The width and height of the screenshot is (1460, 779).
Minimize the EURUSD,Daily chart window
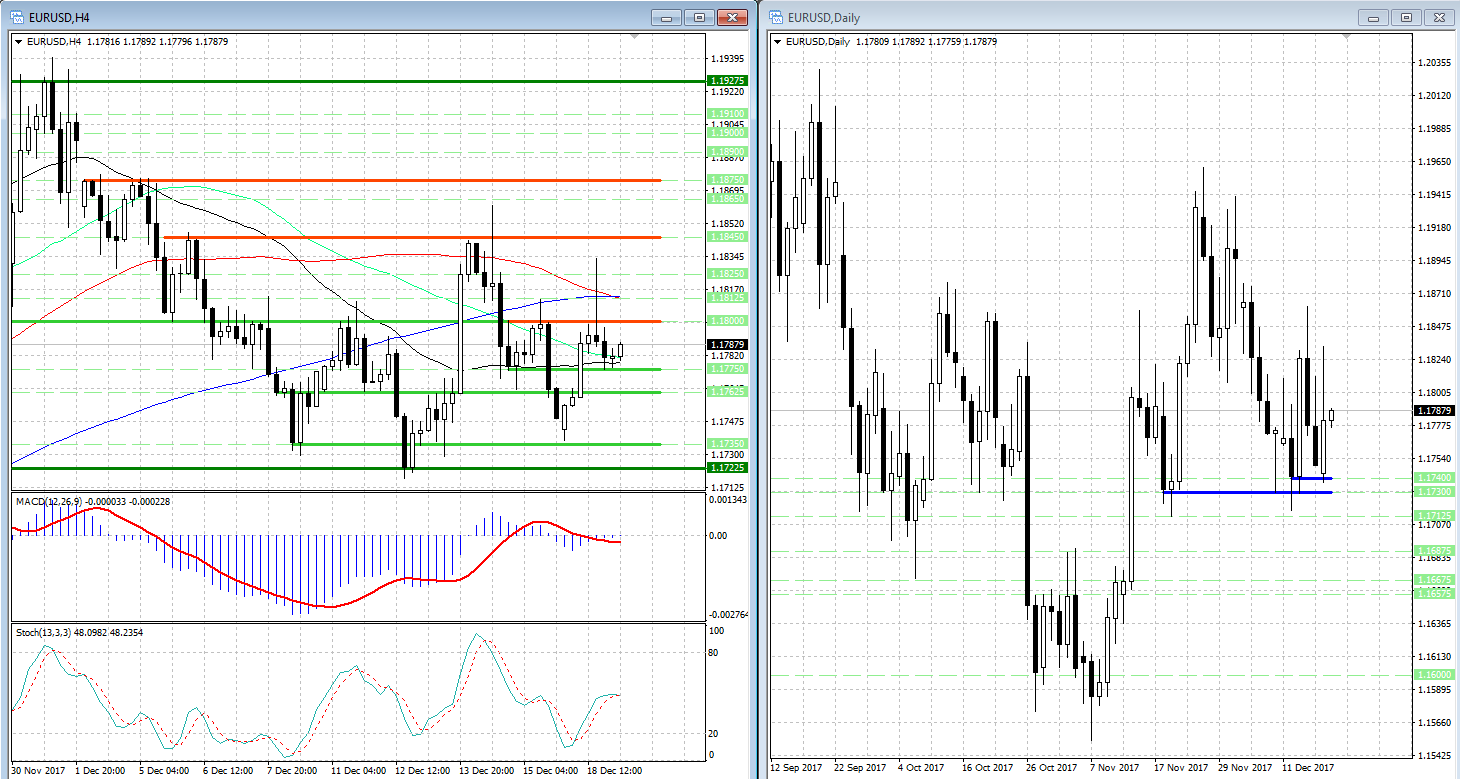[x=1374, y=17]
